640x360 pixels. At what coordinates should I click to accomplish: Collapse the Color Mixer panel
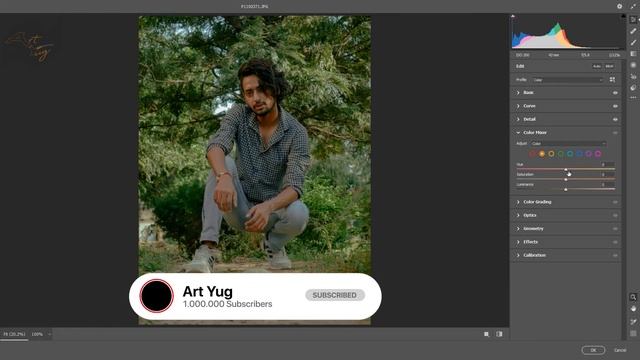pos(518,133)
